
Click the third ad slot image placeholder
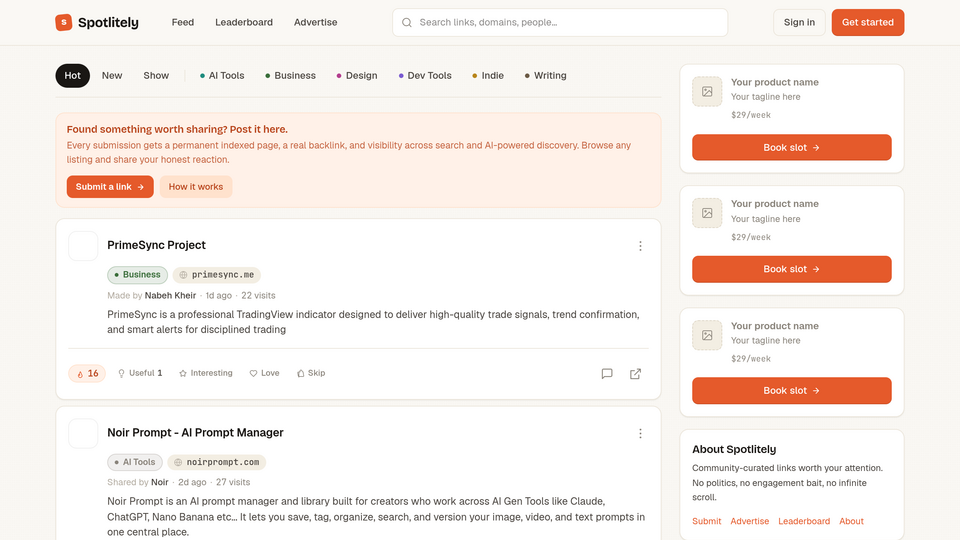(707, 336)
